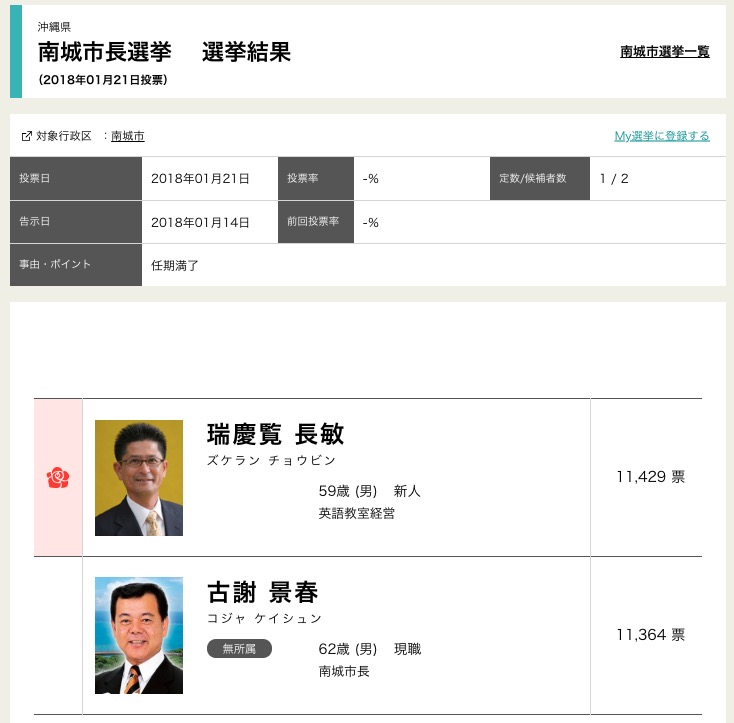The image size is (734, 723).
Task: Click the red rose winner icon
Action: click(58, 478)
